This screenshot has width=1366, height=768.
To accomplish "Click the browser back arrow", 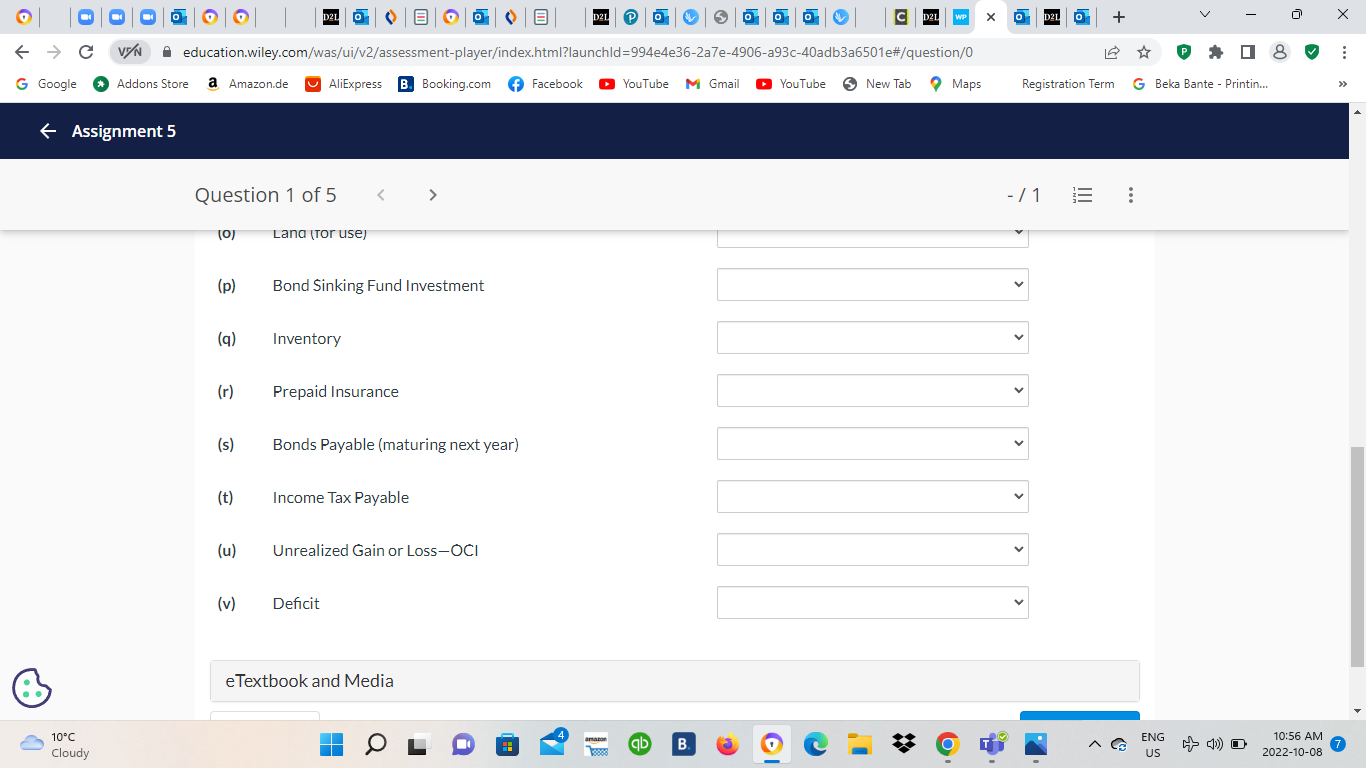I will 22,52.
